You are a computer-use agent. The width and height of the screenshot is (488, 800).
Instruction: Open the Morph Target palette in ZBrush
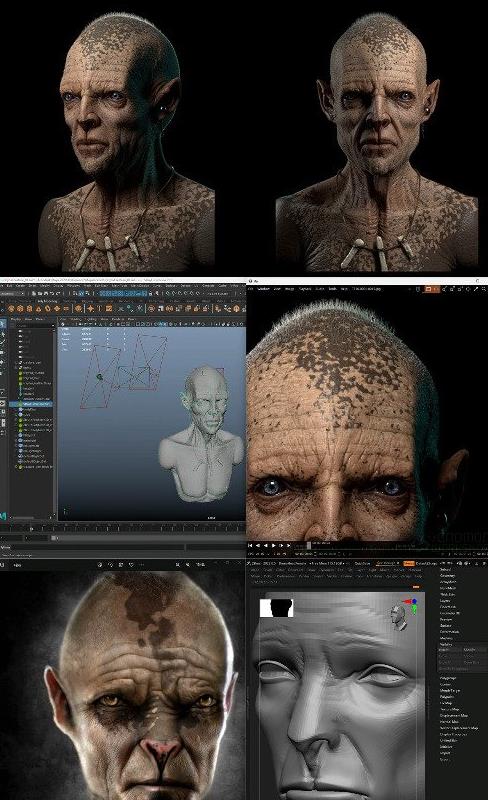coord(450,690)
